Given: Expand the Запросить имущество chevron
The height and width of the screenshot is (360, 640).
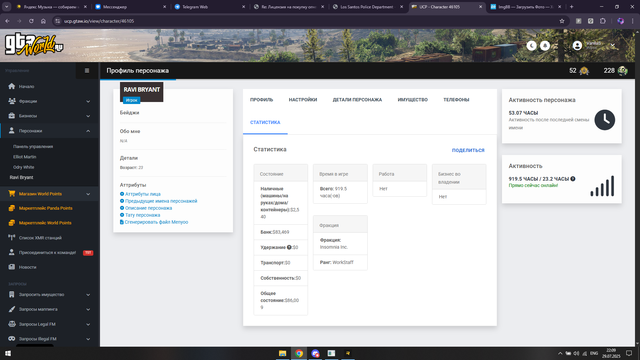Looking at the screenshot, I should click(x=88, y=295).
